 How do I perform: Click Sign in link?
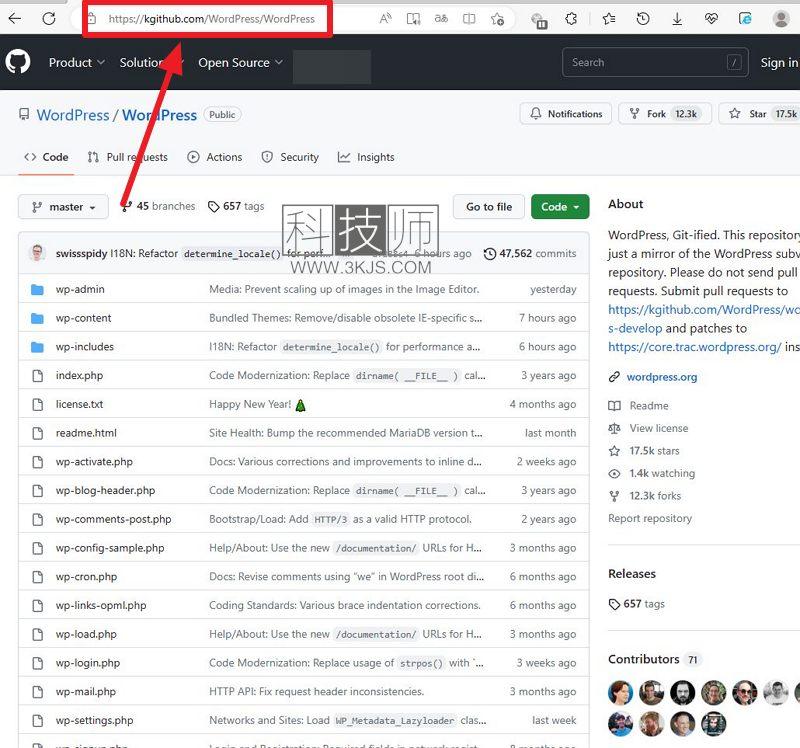click(x=779, y=62)
